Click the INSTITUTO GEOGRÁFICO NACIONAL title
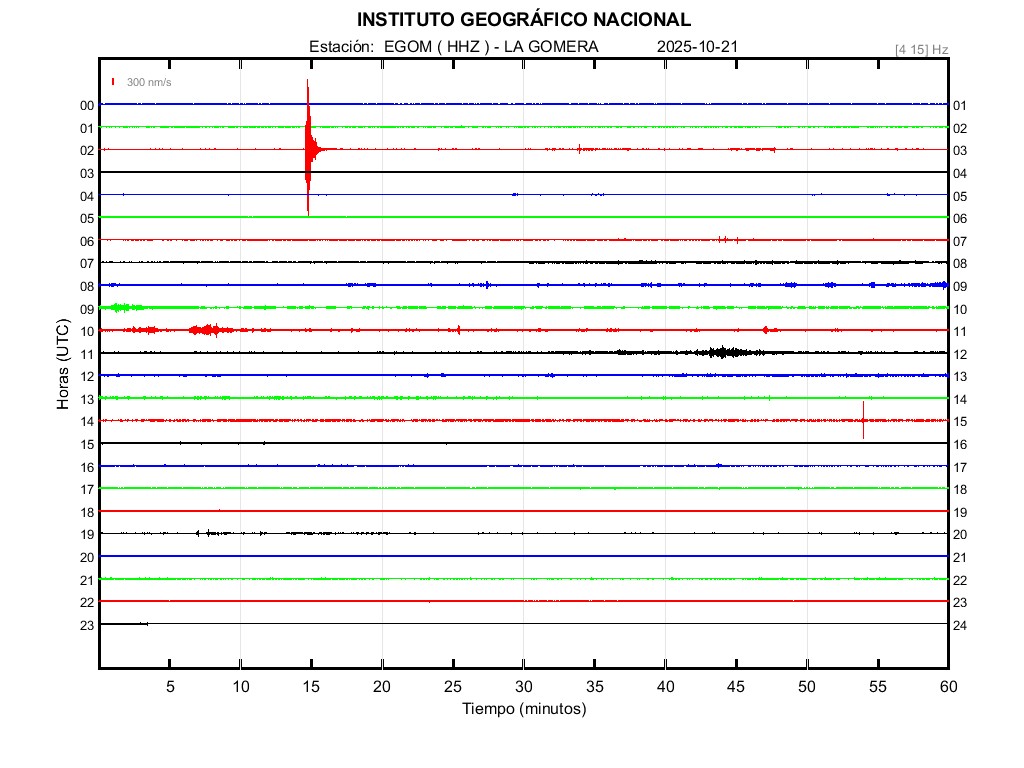1024x768 pixels. [524, 20]
